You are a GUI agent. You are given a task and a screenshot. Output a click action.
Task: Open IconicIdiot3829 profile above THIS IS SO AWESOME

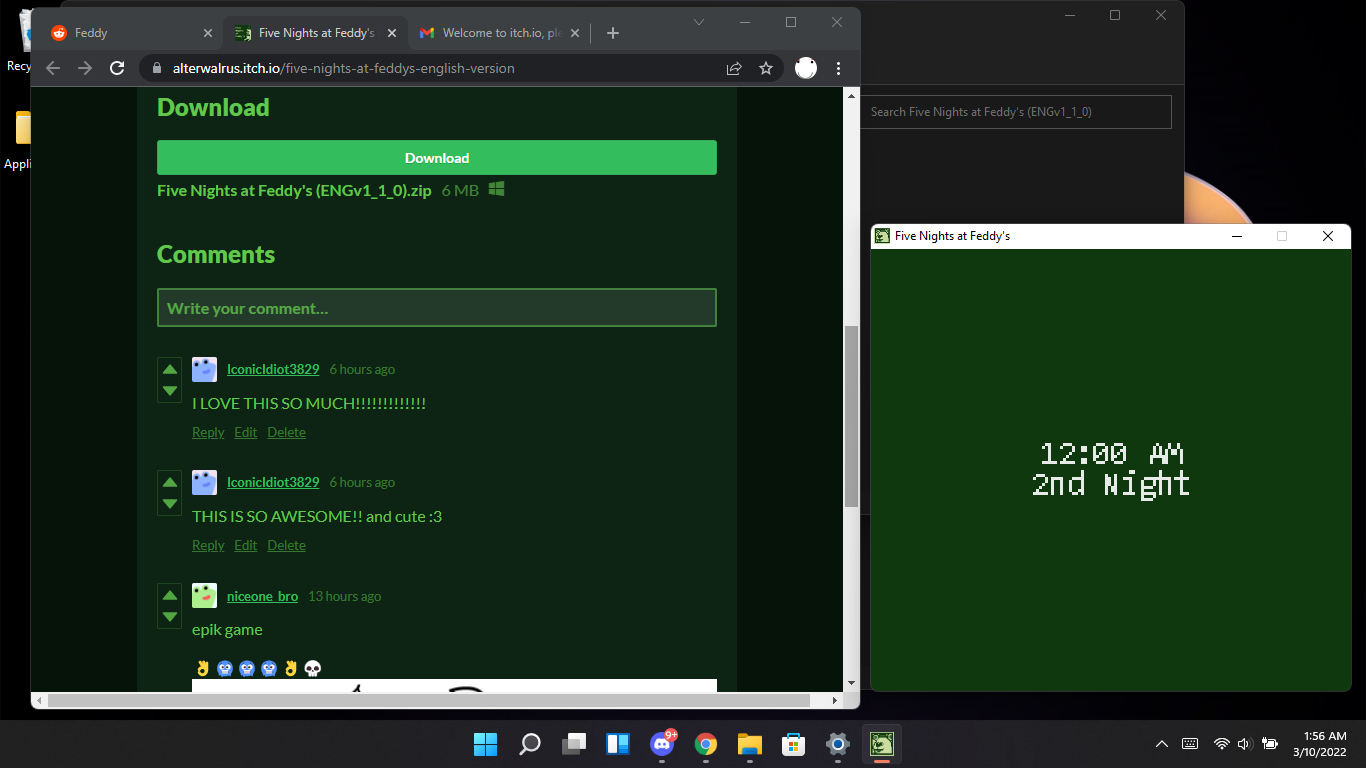pyautogui.click(x=273, y=482)
